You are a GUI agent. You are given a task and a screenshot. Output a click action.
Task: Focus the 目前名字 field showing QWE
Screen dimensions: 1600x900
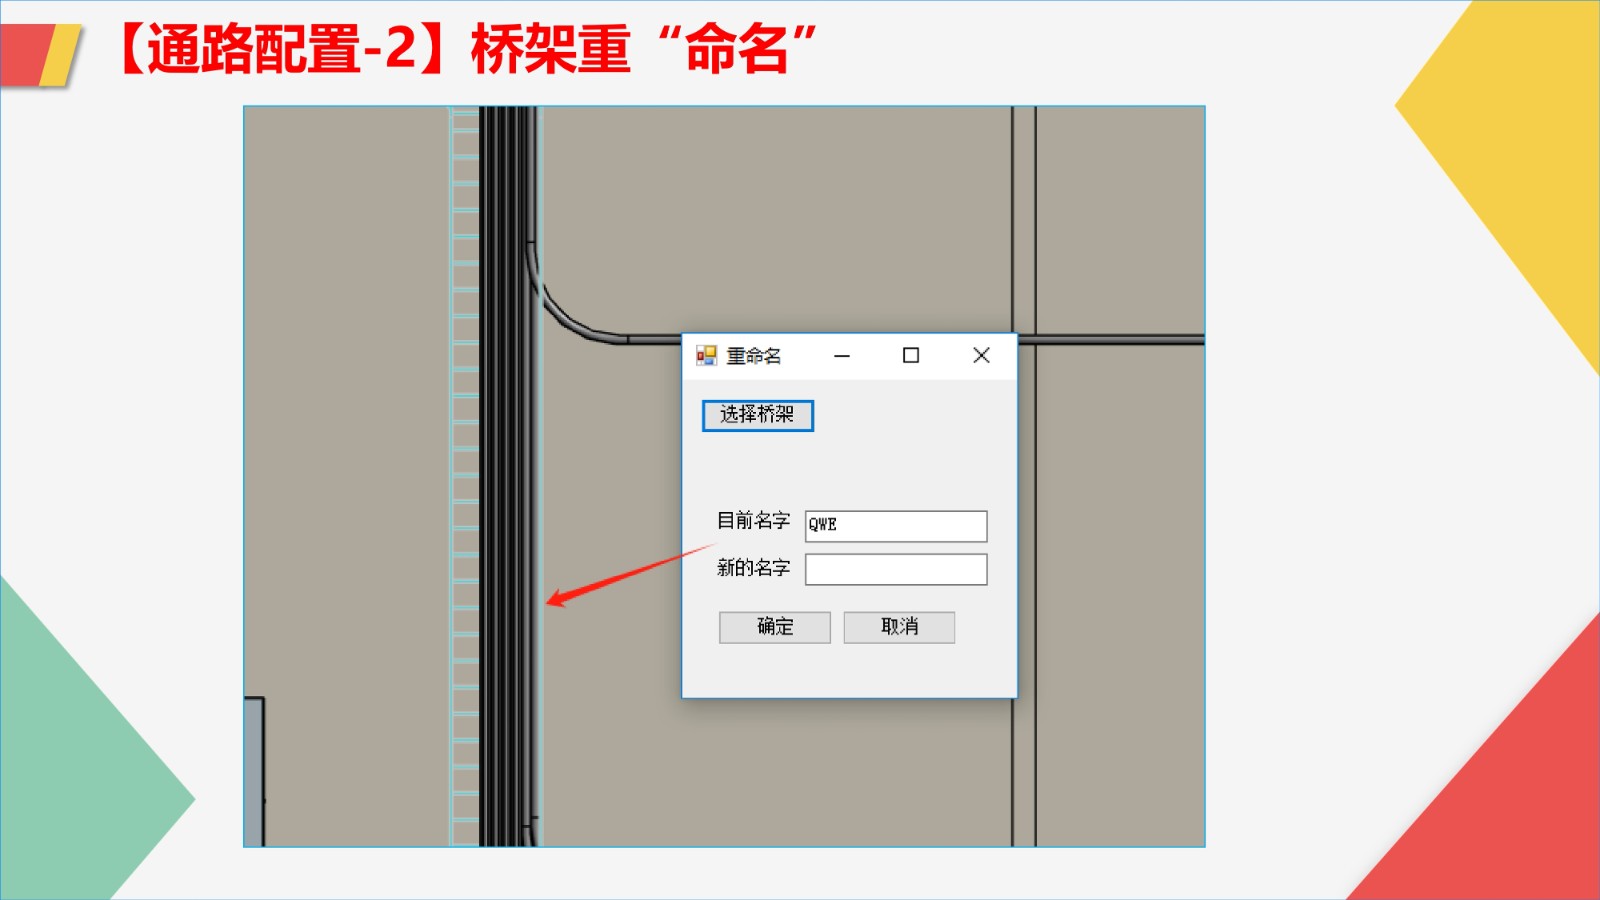(896, 526)
